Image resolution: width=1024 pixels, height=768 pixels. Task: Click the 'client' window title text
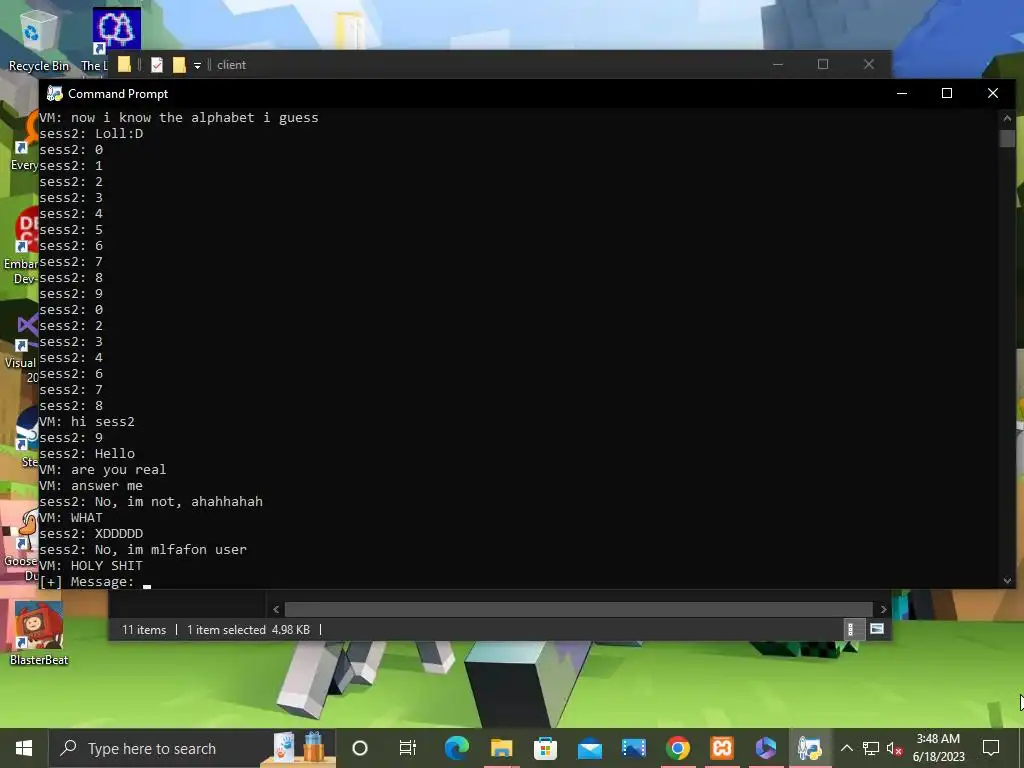[x=231, y=65]
